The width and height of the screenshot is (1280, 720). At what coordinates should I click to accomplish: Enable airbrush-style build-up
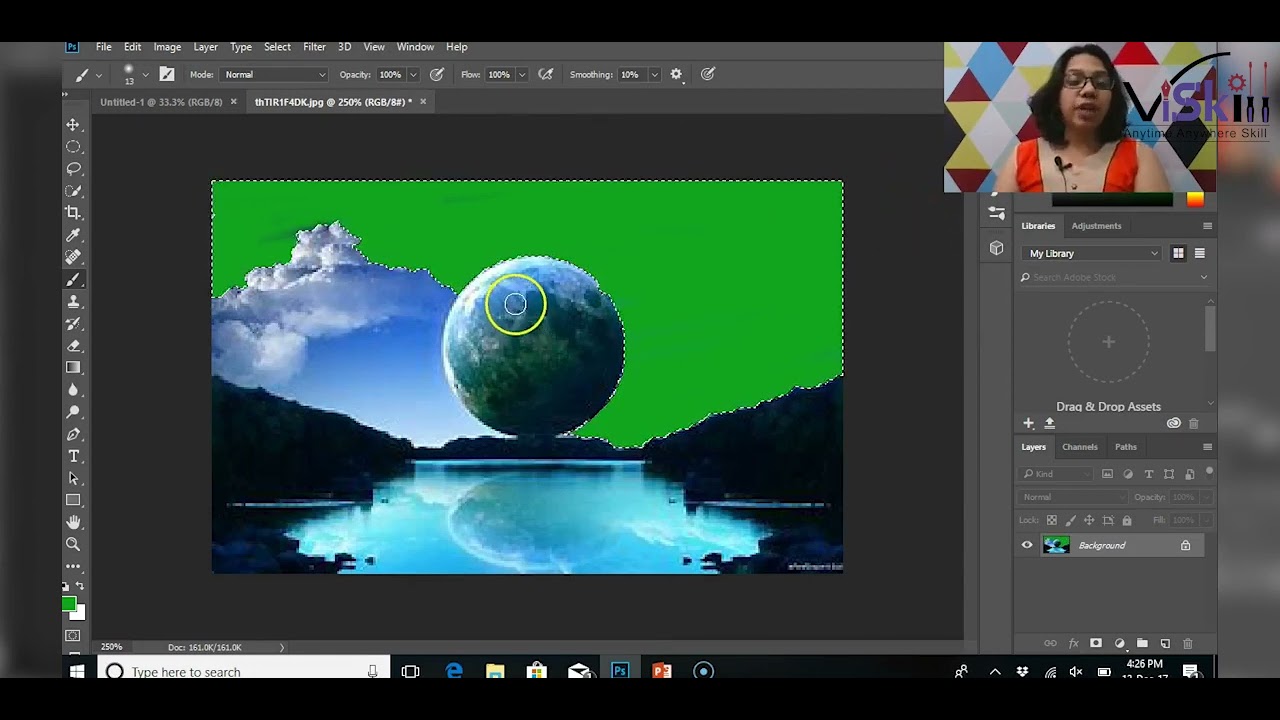point(545,74)
